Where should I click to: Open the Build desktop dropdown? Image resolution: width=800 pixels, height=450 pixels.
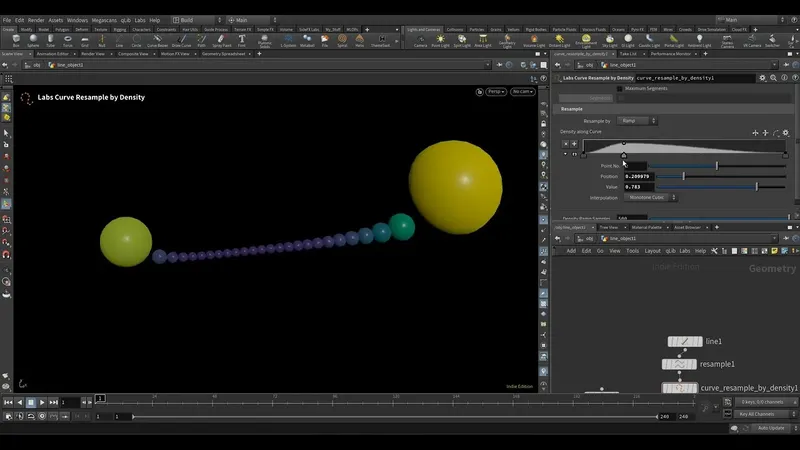pos(197,20)
